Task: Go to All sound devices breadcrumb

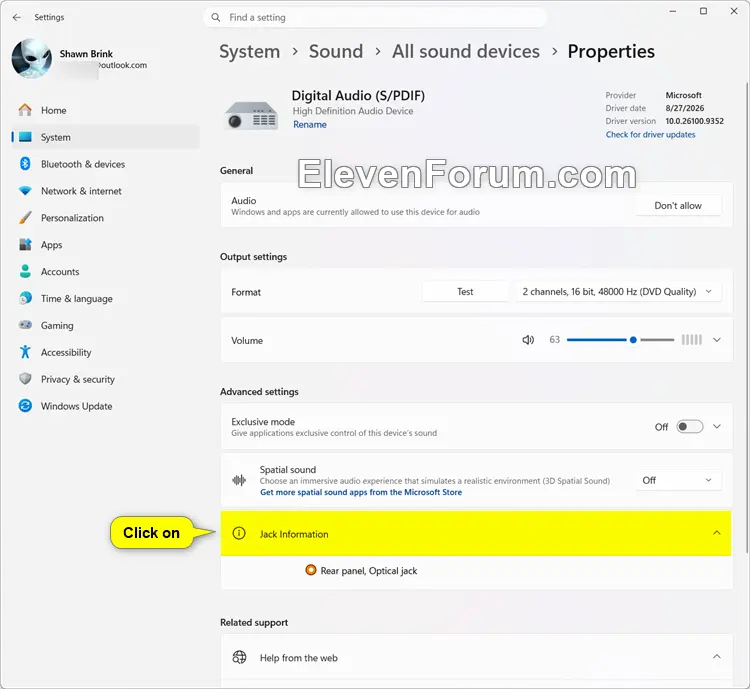Action: tap(466, 51)
